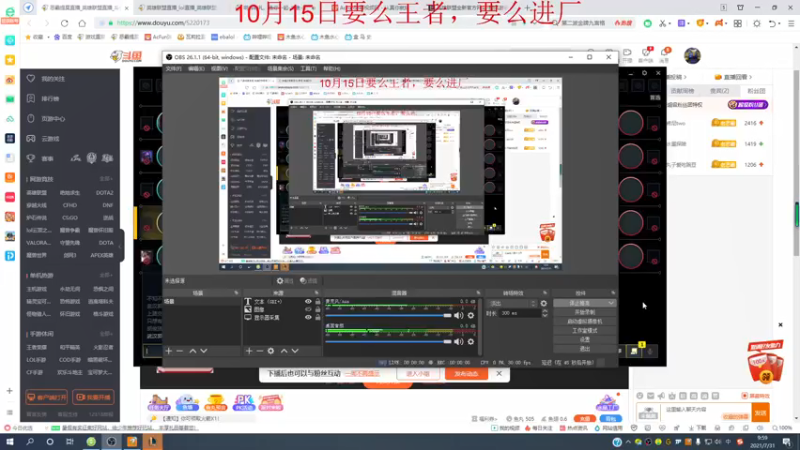
Task: Click 开始录制 to start recording
Action: (585, 312)
